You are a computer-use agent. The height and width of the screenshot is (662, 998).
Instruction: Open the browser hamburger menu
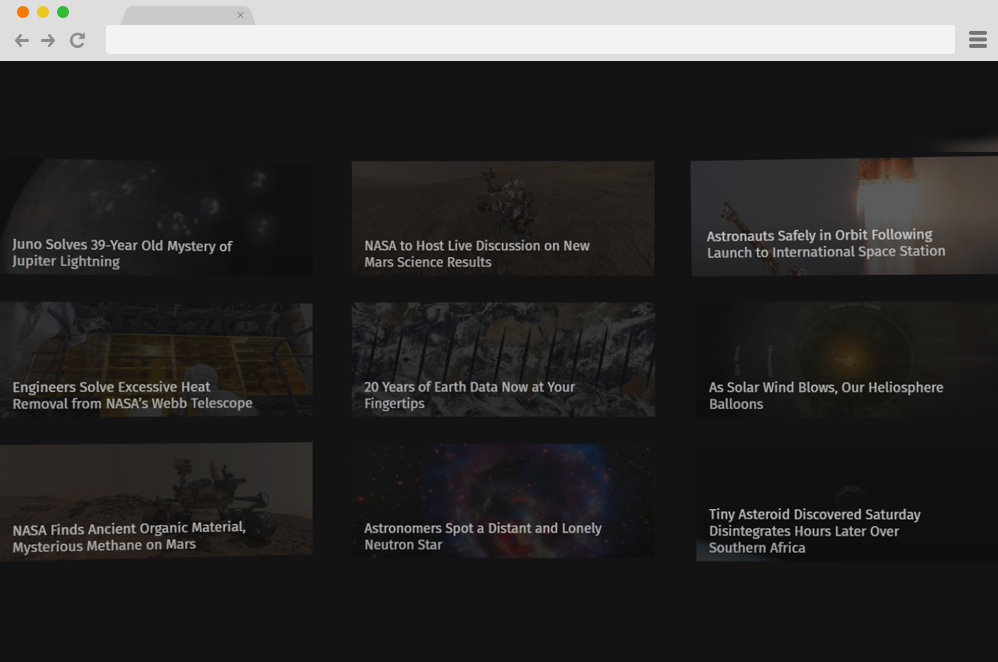click(x=978, y=39)
